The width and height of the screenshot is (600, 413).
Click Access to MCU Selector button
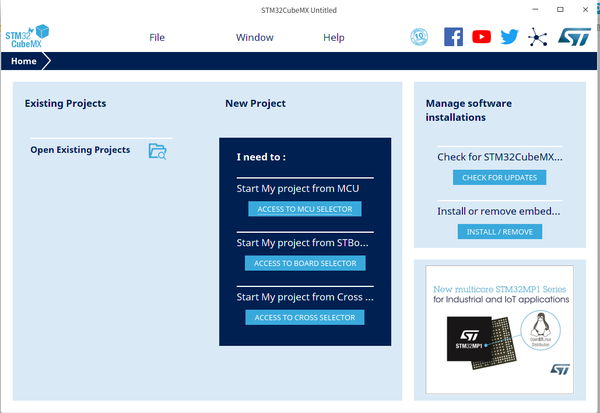[305, 209]
